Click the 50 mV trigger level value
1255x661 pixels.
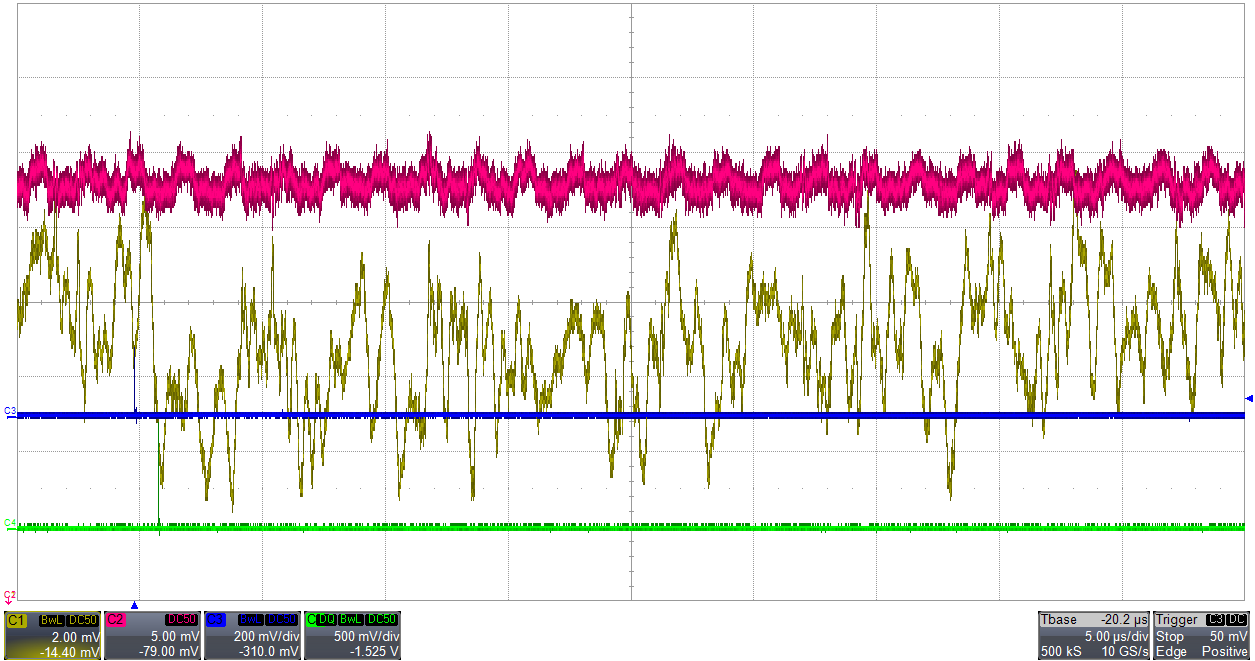1229,636
